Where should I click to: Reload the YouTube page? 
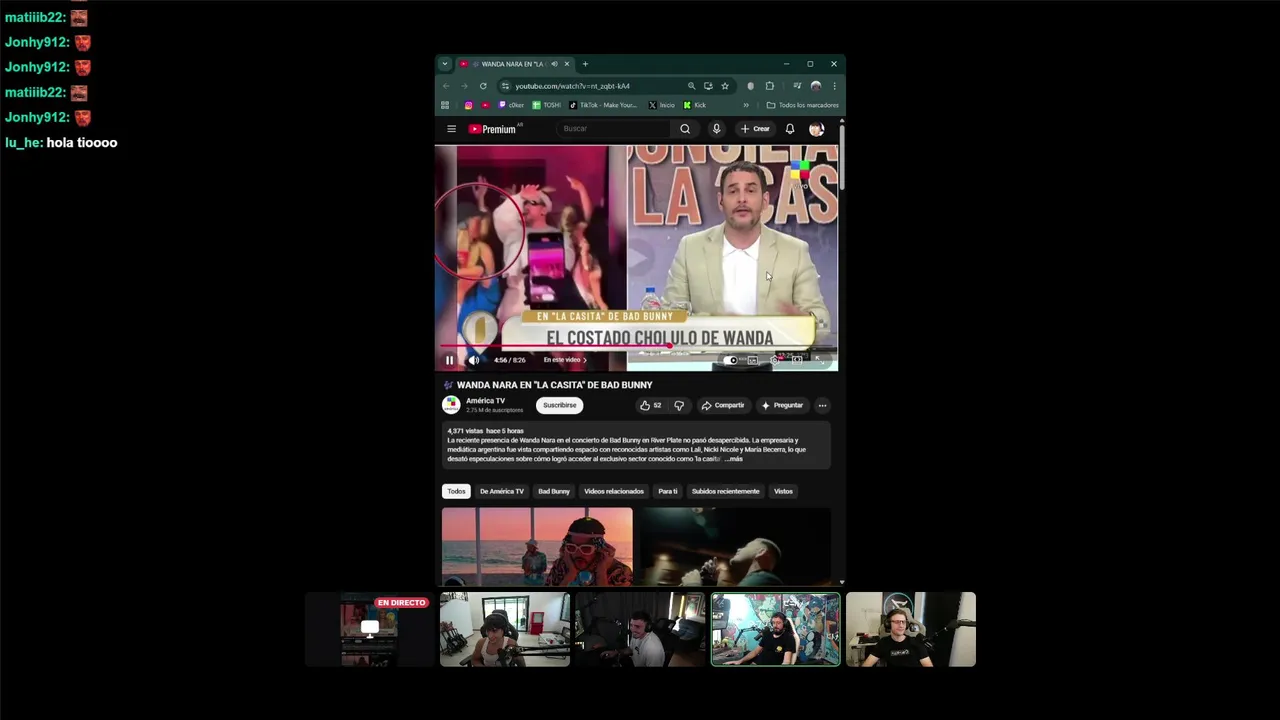coord(483,86)
